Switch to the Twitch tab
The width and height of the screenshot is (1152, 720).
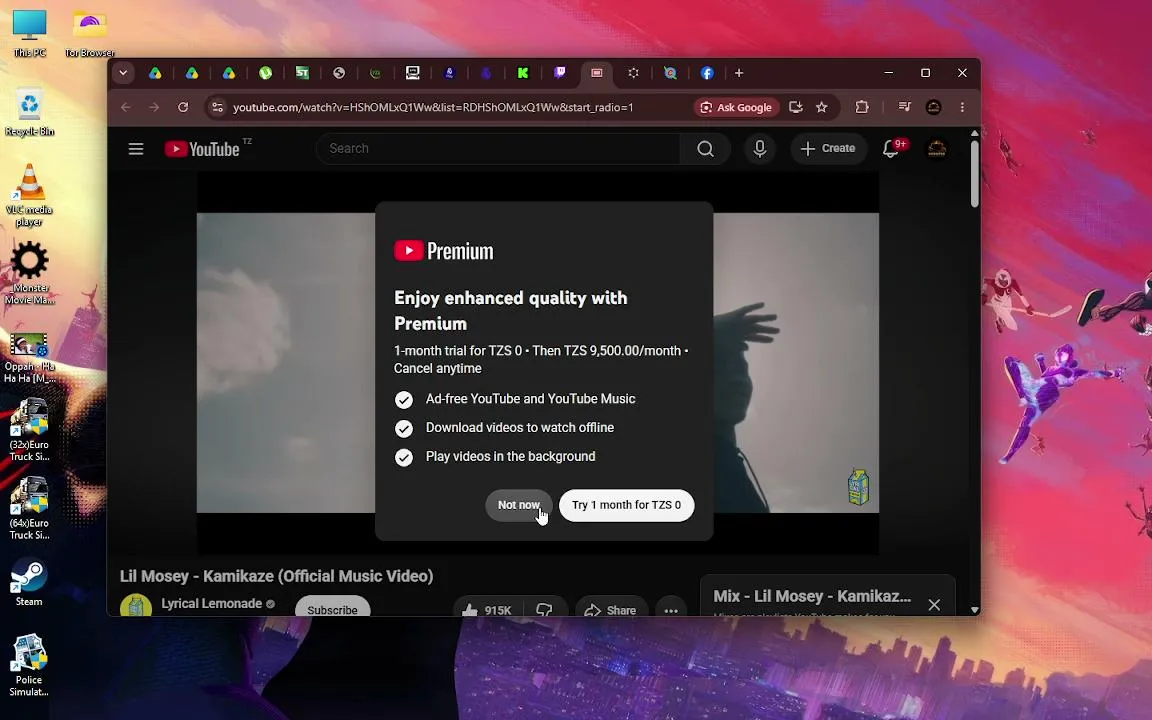tap(560, 73)
